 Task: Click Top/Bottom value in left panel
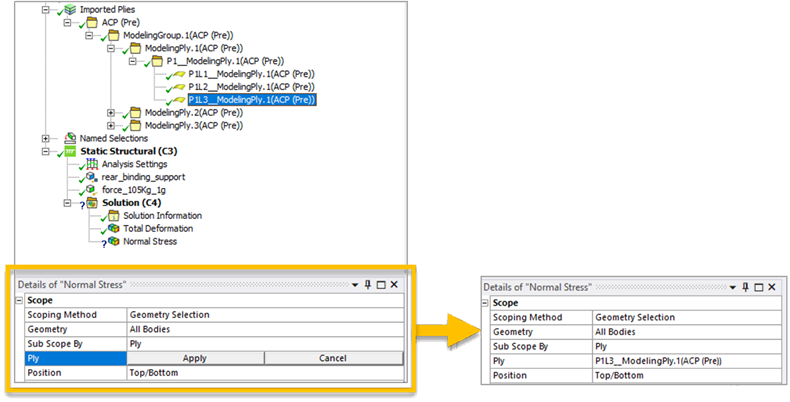154,373
